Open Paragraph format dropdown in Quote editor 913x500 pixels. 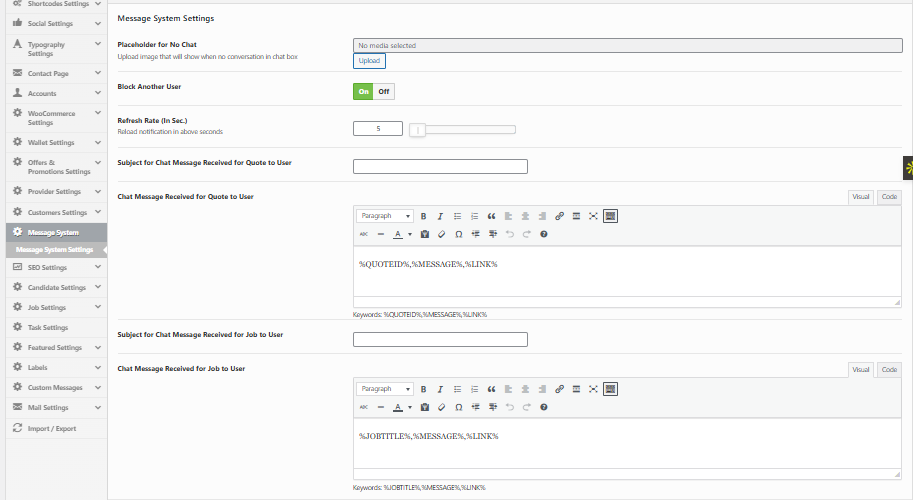point(385,216)
